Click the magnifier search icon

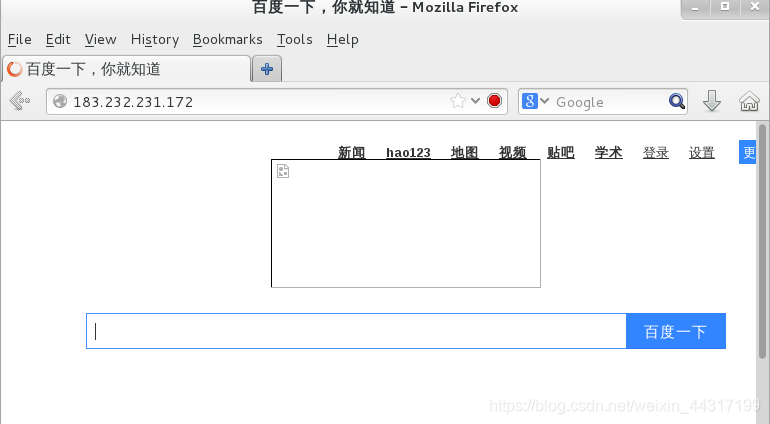point(677,101)
